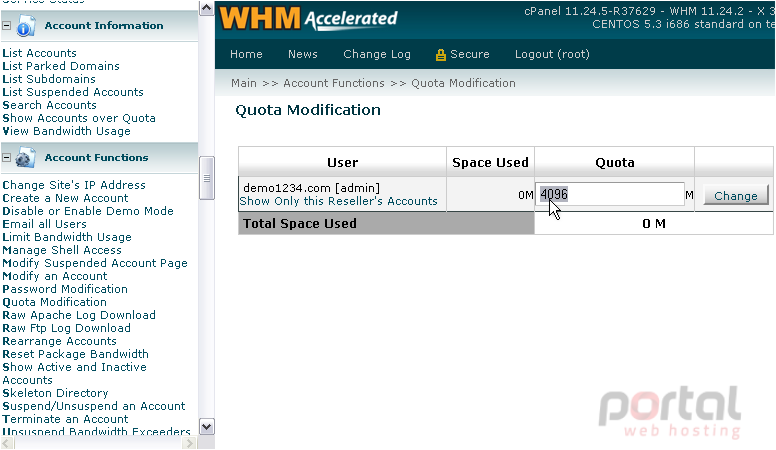This screenshot has width=776, height=450.
Task: Click the sidebar scroll-up arrow
Action: point(206,8)
